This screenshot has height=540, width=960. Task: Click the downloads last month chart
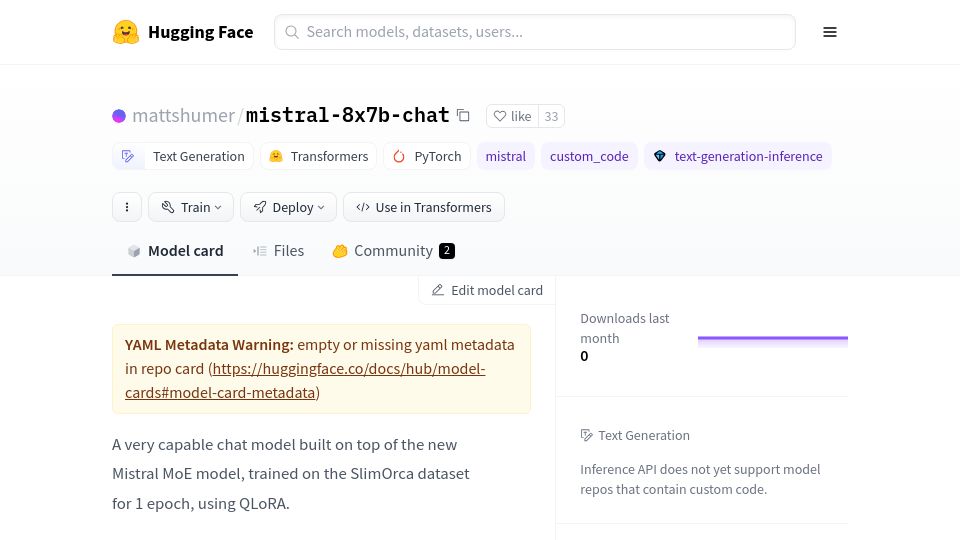pos(773,341)
